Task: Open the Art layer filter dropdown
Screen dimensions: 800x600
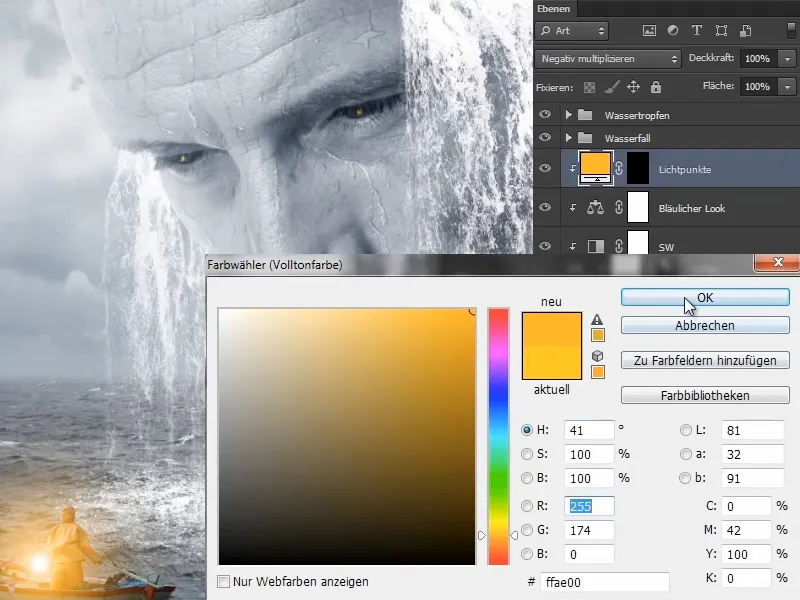Action: point(571,31)
